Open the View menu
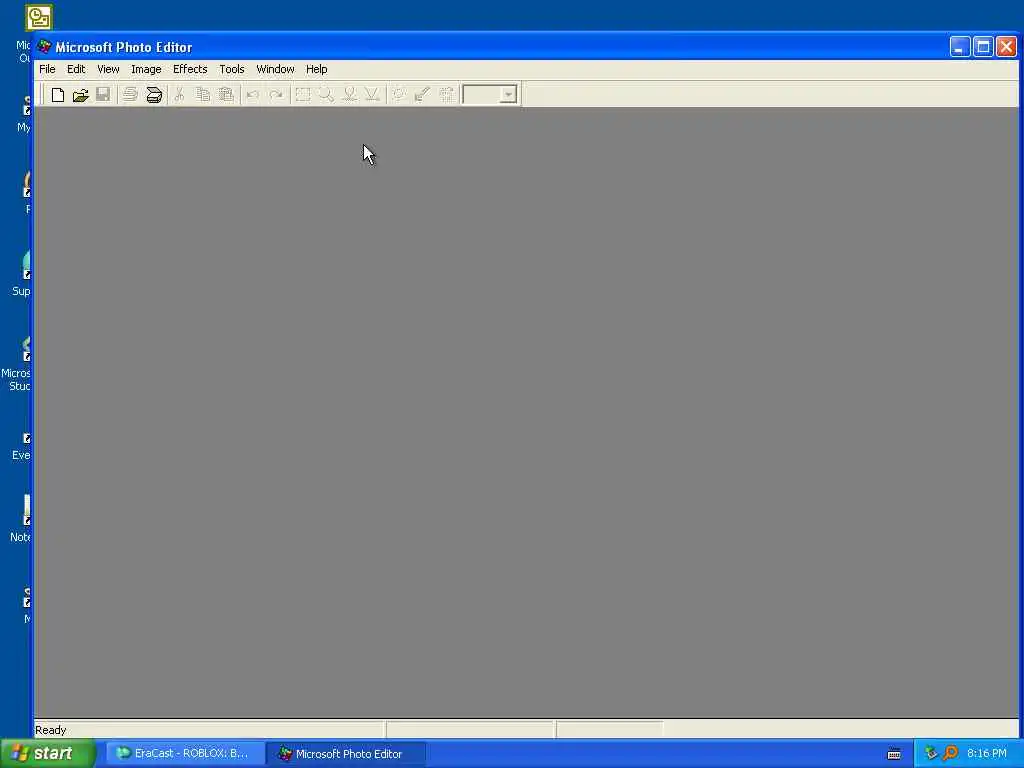This screenshot has height=768, width=1024. pyautogui.click(x=108, y=69)
